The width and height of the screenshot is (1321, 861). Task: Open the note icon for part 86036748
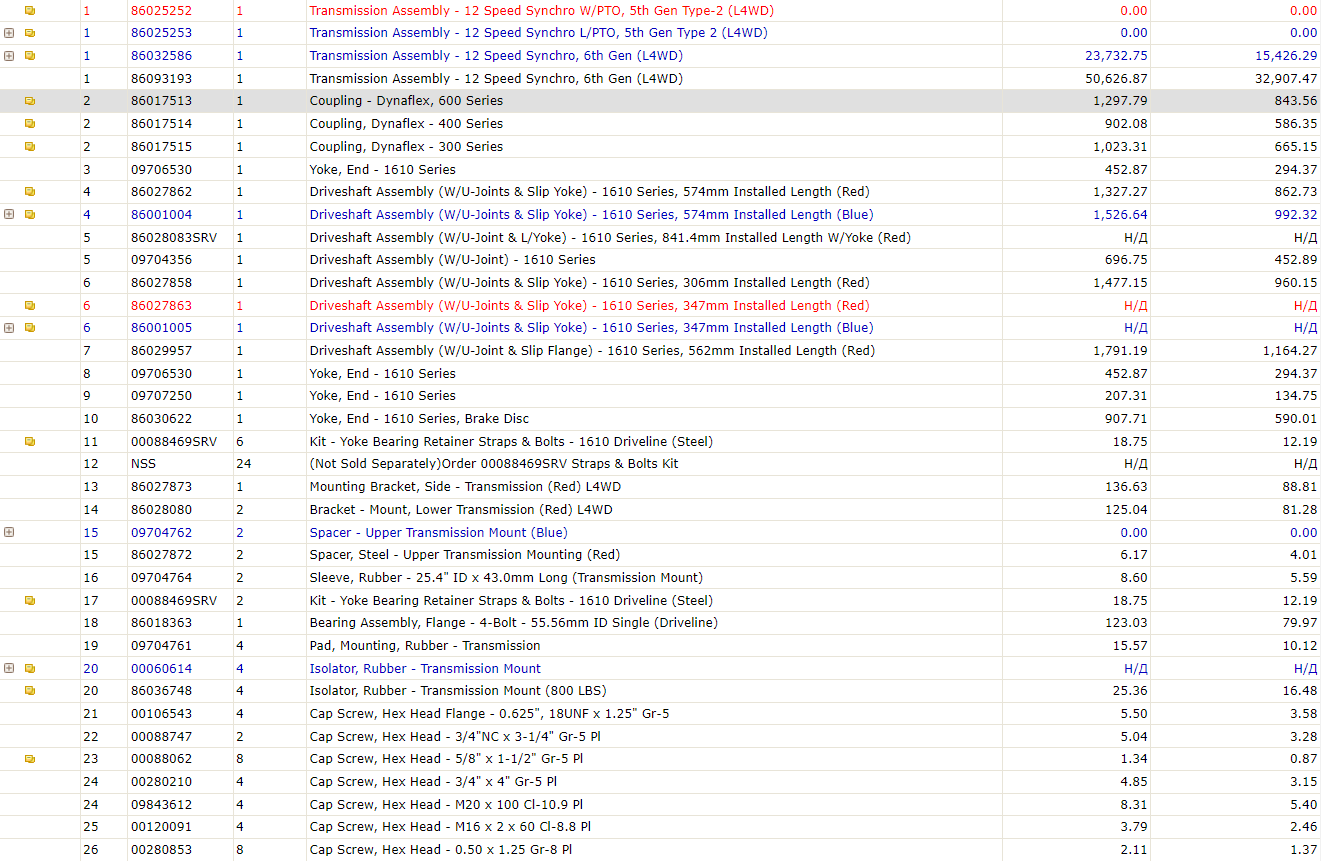(x=30, y=691)
